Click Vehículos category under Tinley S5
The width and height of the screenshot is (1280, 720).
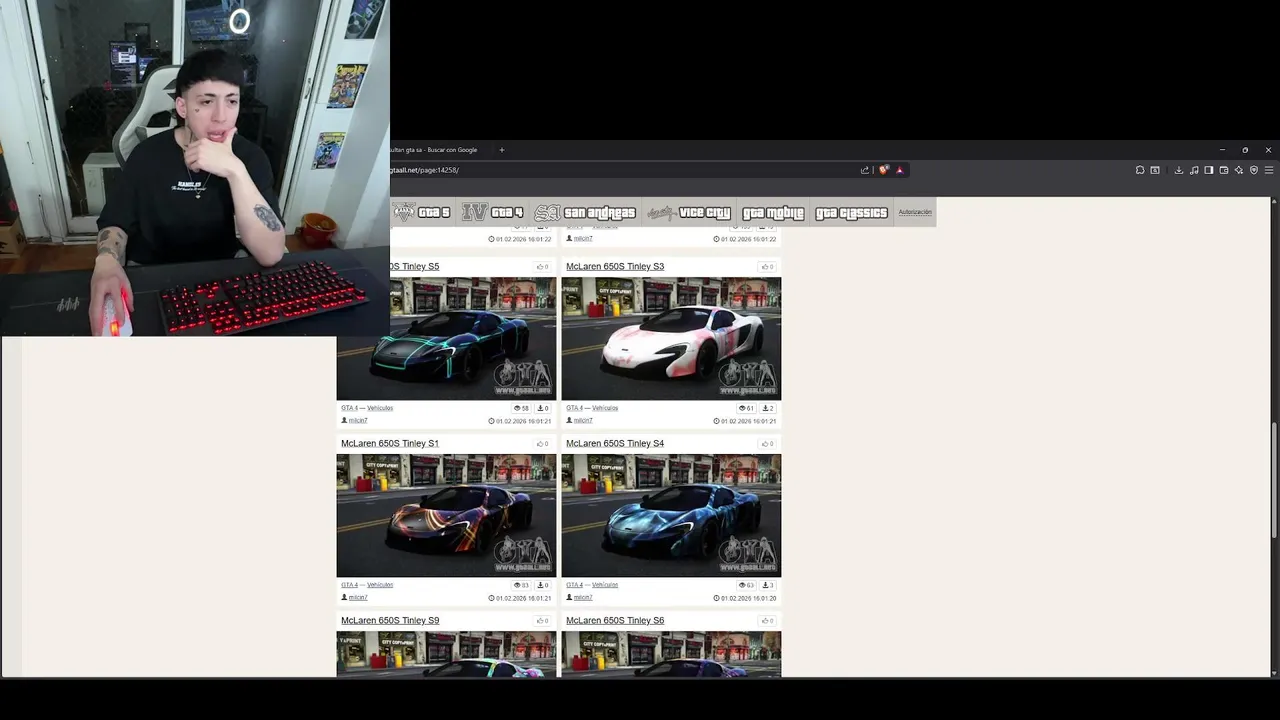click(x=380, y=408)
